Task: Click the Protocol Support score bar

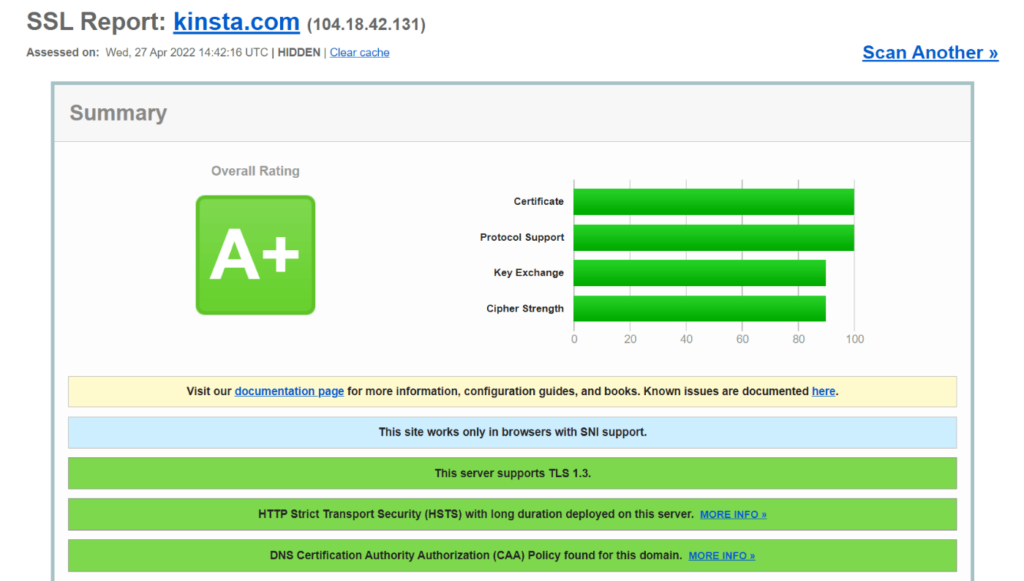Action: pos(713,238)
